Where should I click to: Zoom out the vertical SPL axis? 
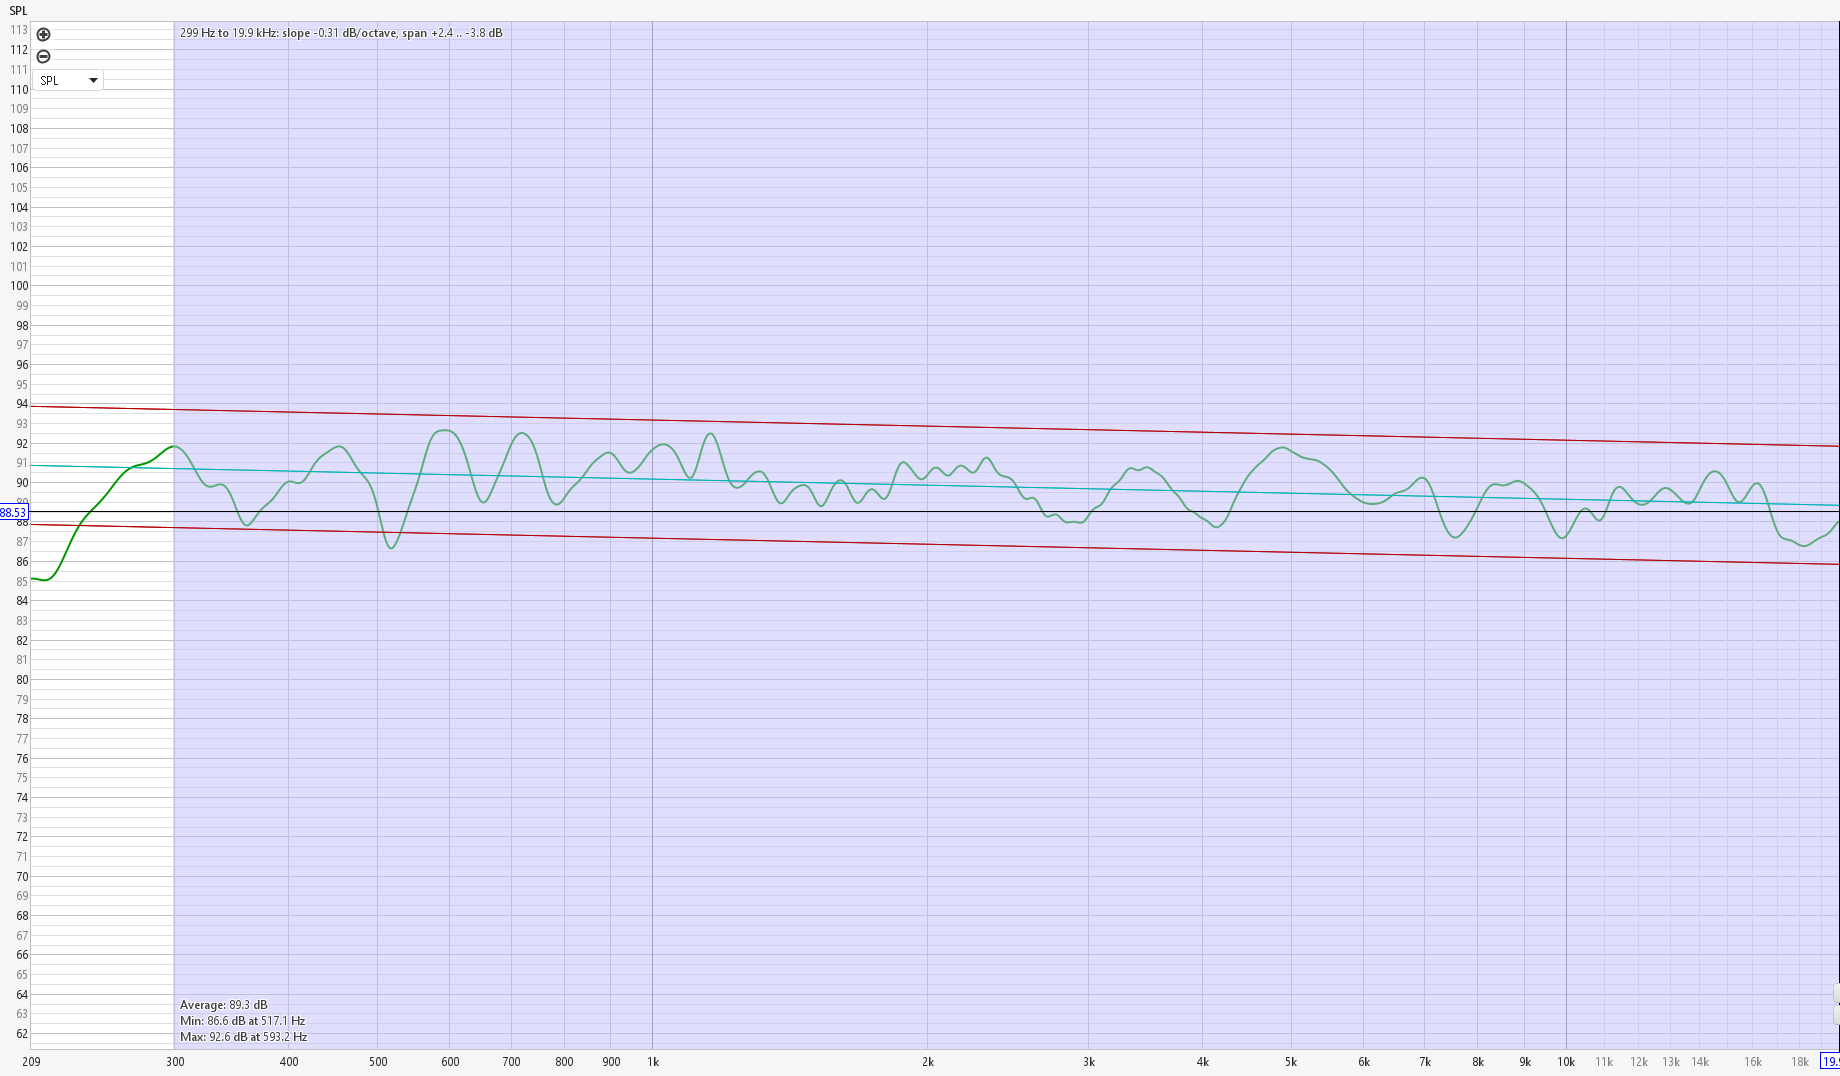point(43,56)
